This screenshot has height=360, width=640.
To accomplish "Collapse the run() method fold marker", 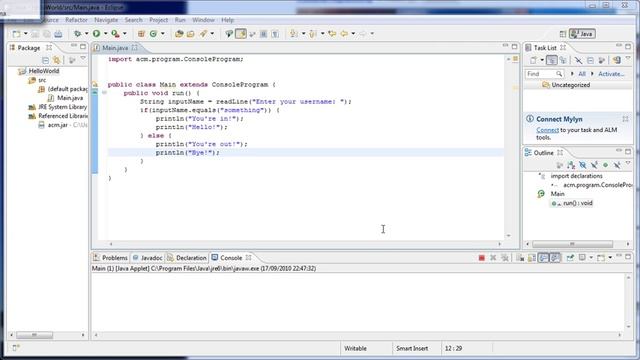I will (x=104, y=93).
